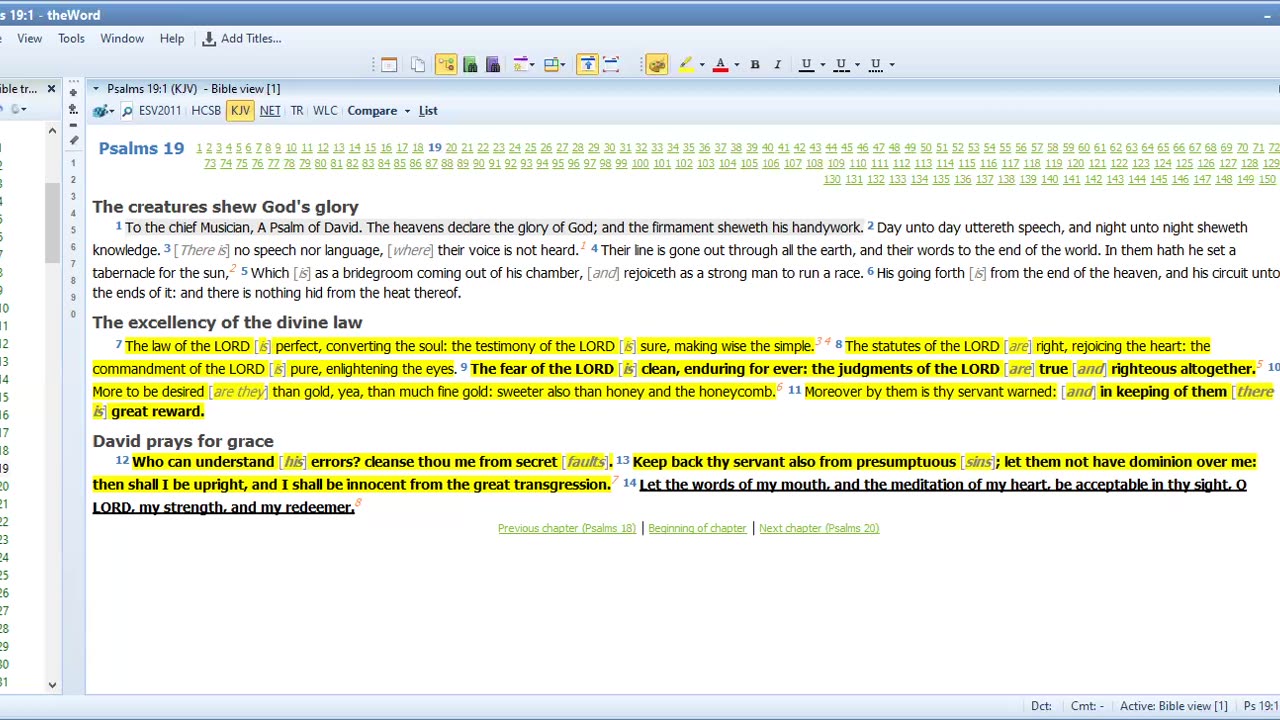Click the green binoculars search icon
Viewport: 1280px width, 720px height.
coord(470,64)
